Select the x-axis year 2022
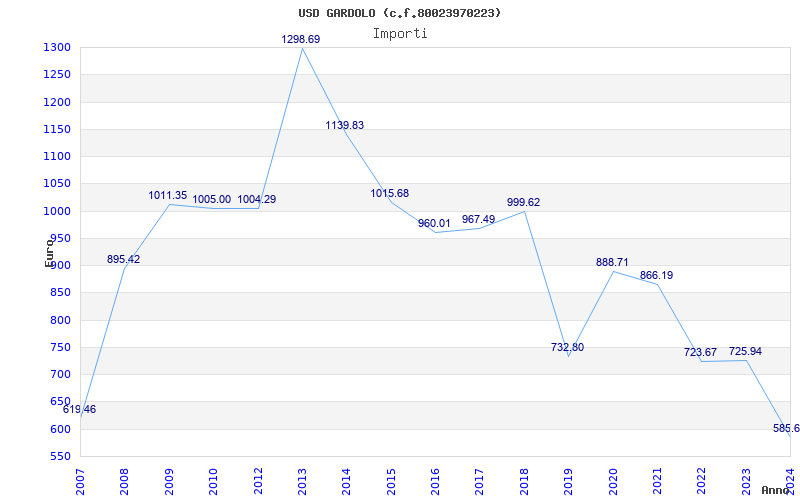 pos(702,482)
